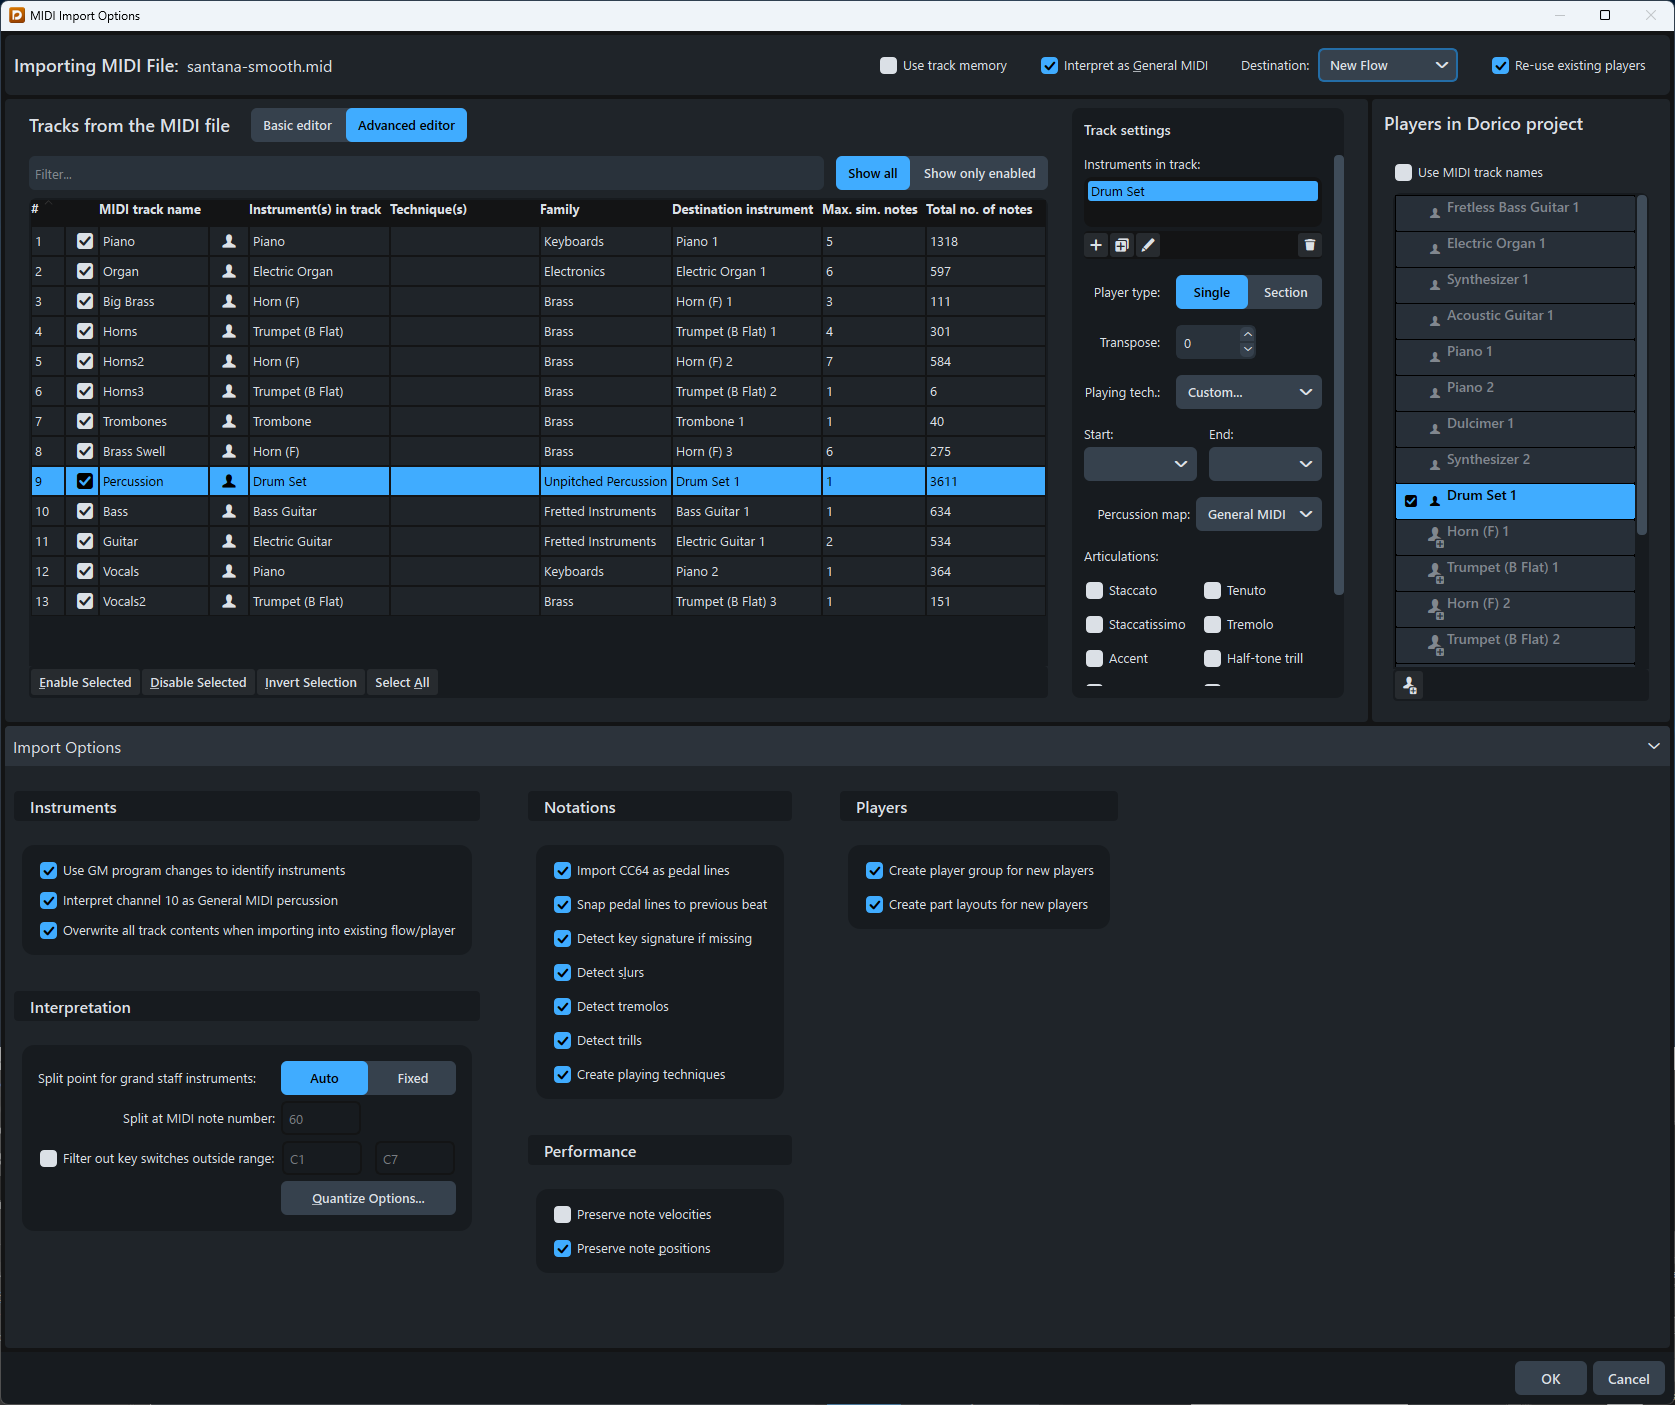The image size is (1675, 1405).
Task: Click the duplicate instrument icon
Action: pos(1122,245)
